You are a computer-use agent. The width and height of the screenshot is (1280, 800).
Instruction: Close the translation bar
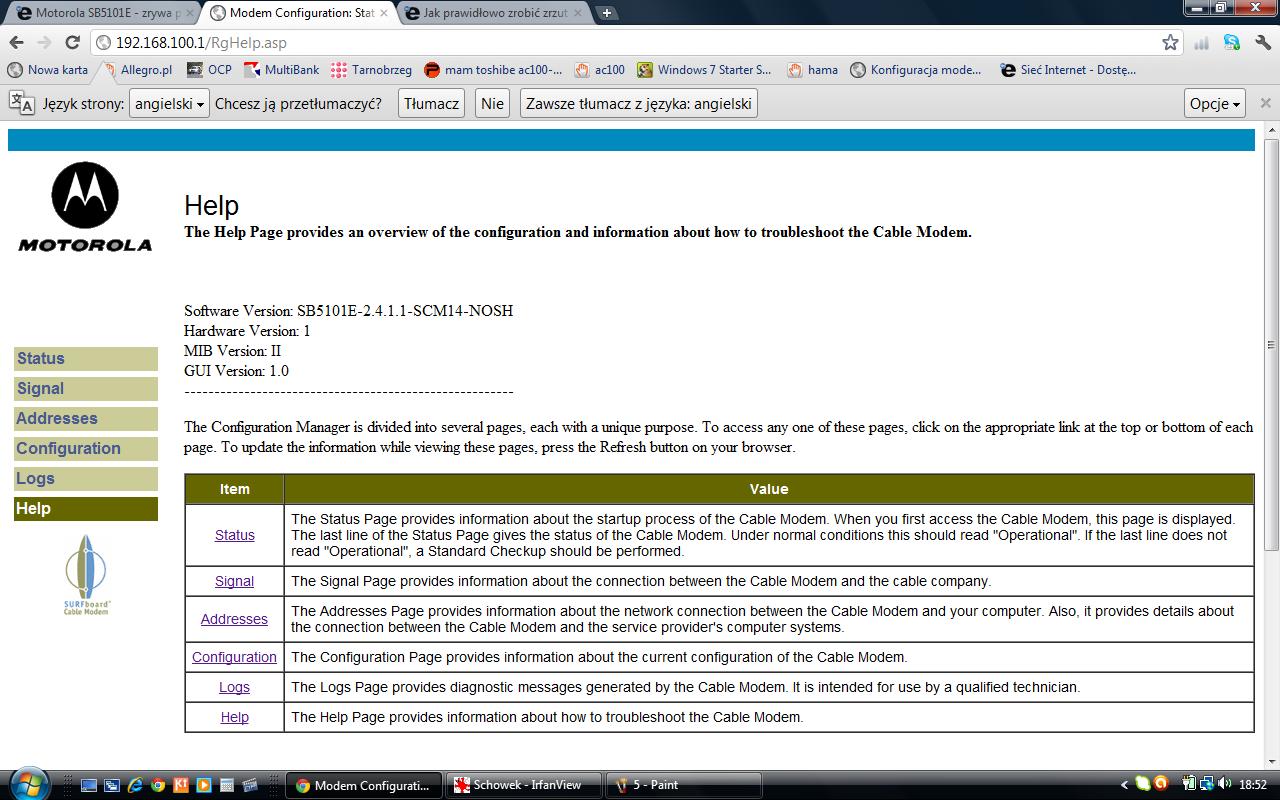(x=1265, y=103)
